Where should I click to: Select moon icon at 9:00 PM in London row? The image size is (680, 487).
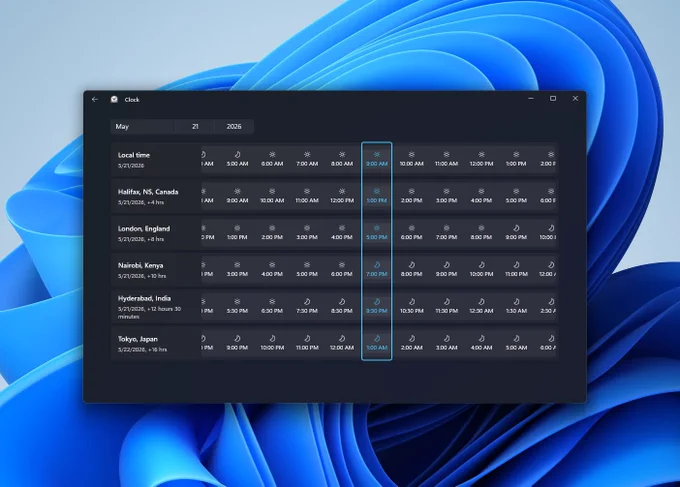click(x=516, y=228)
